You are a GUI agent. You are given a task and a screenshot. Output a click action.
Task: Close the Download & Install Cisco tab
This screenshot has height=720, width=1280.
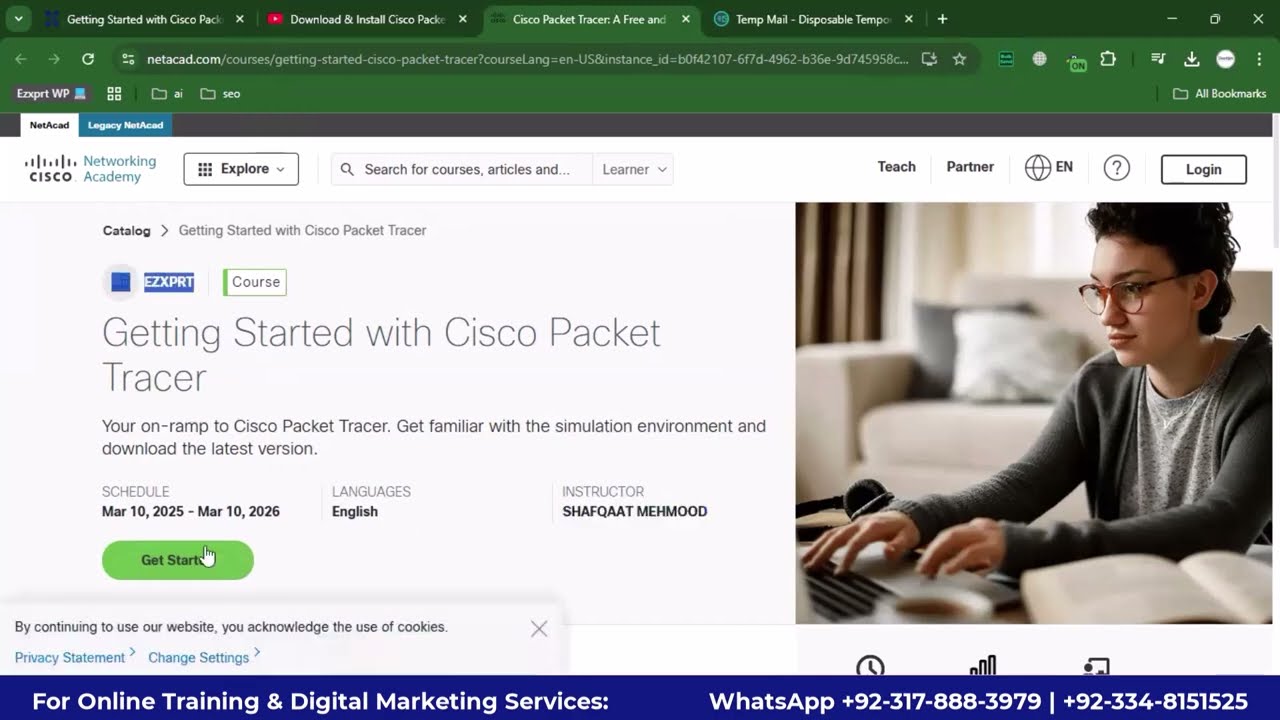coord(462,19)
